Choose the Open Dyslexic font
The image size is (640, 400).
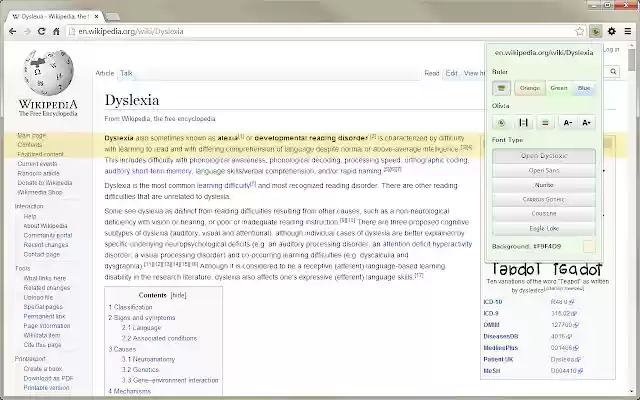tap(544, 156)
